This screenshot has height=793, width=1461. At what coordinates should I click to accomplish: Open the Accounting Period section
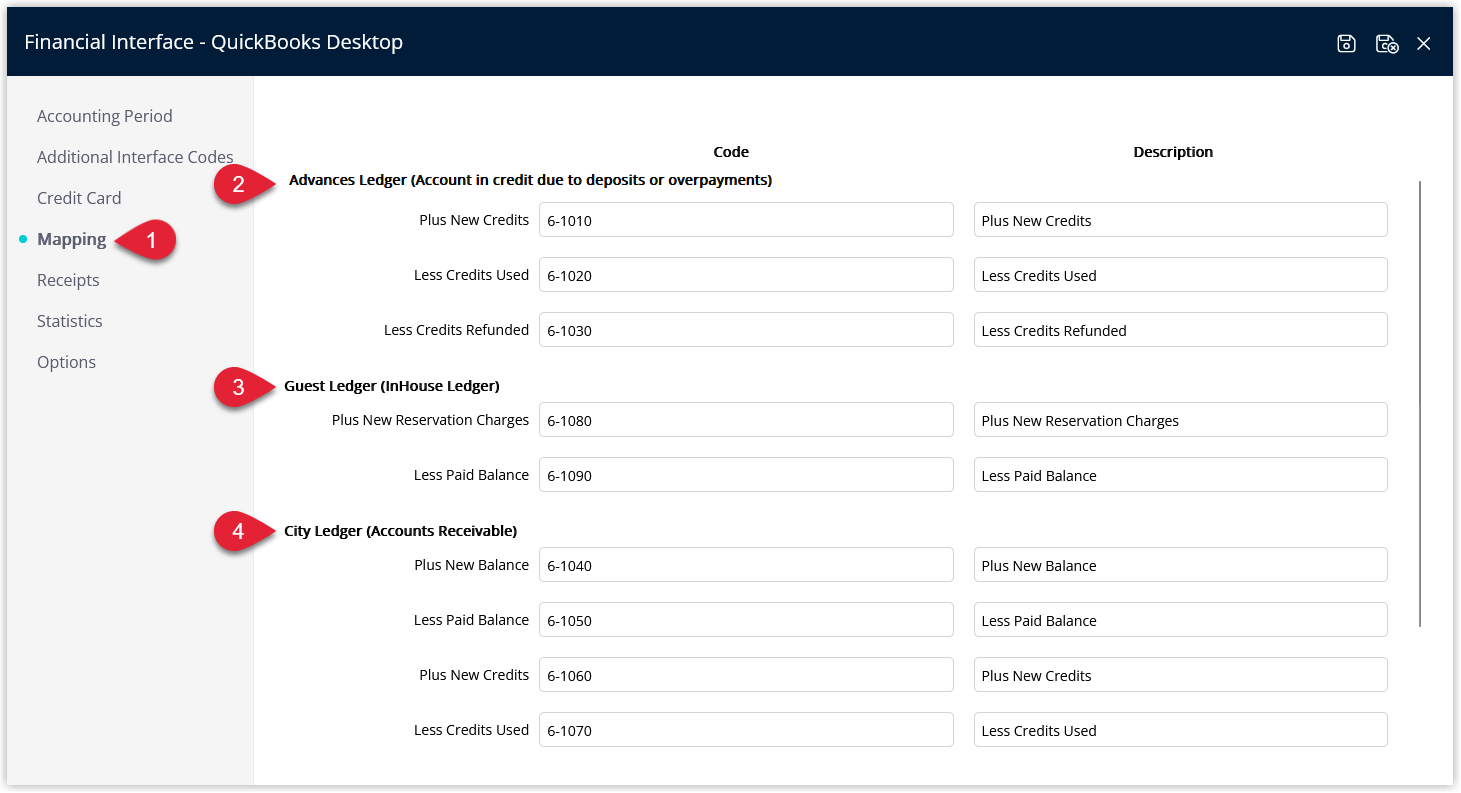coord(105,116)
